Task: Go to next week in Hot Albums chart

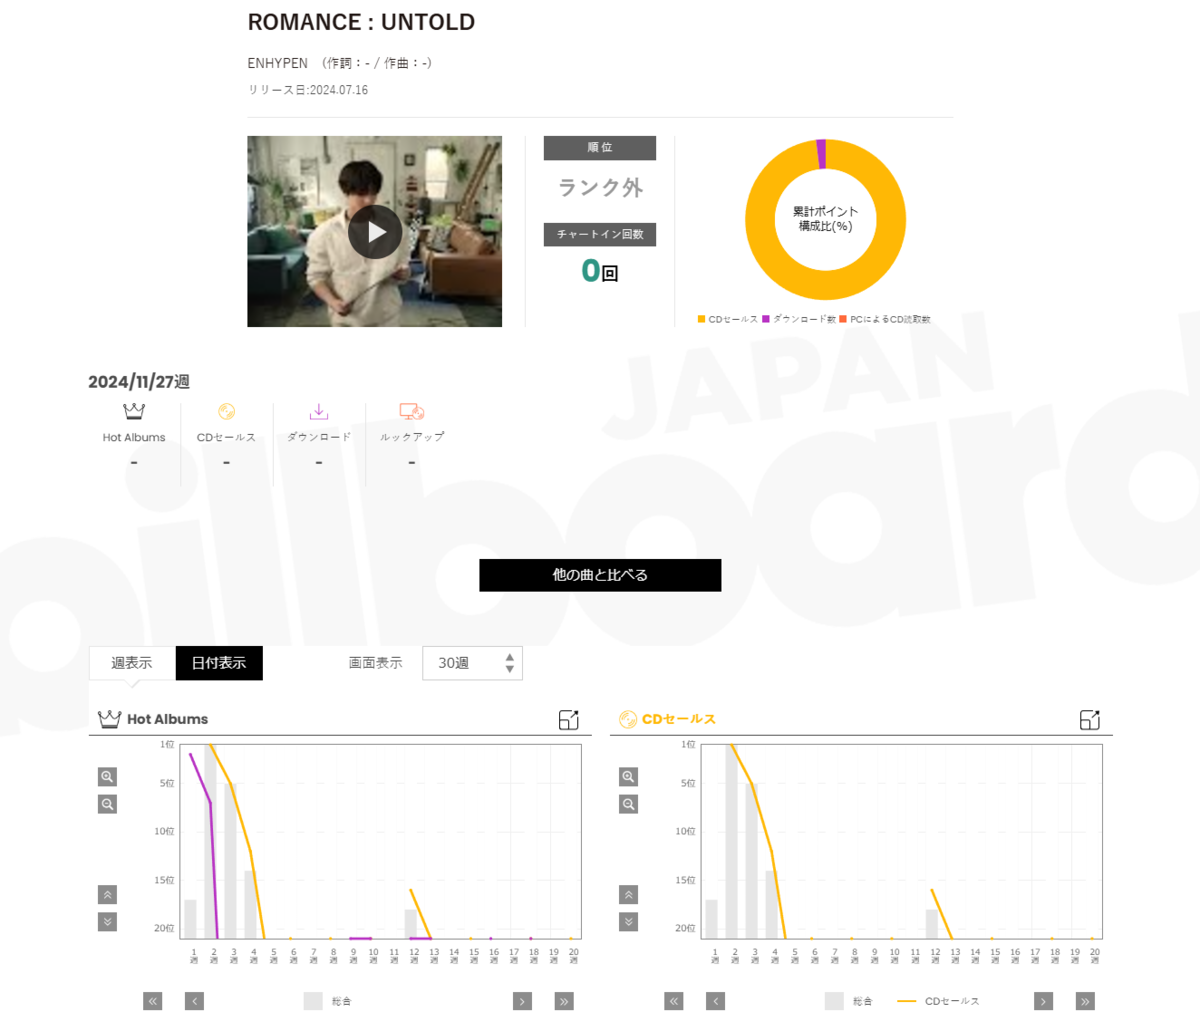Action: (522, 1001)
